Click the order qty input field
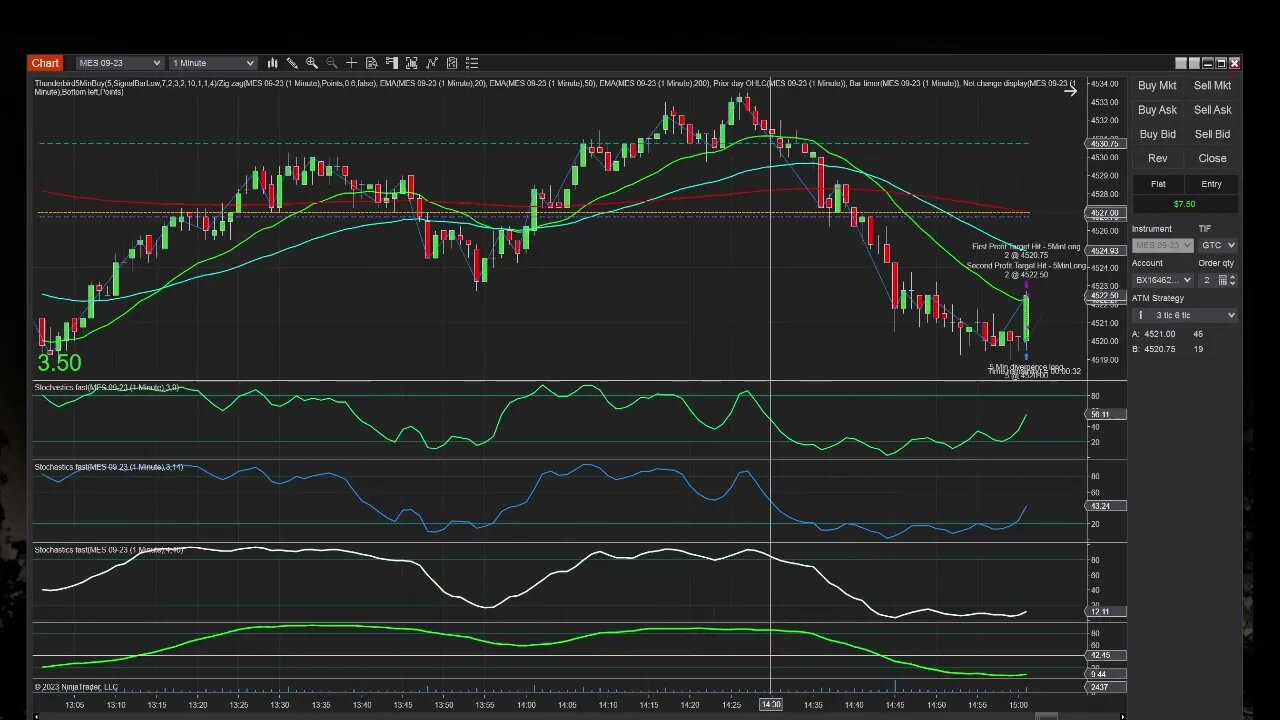Screen dimensions: 1280x720 pos(1207,280)
